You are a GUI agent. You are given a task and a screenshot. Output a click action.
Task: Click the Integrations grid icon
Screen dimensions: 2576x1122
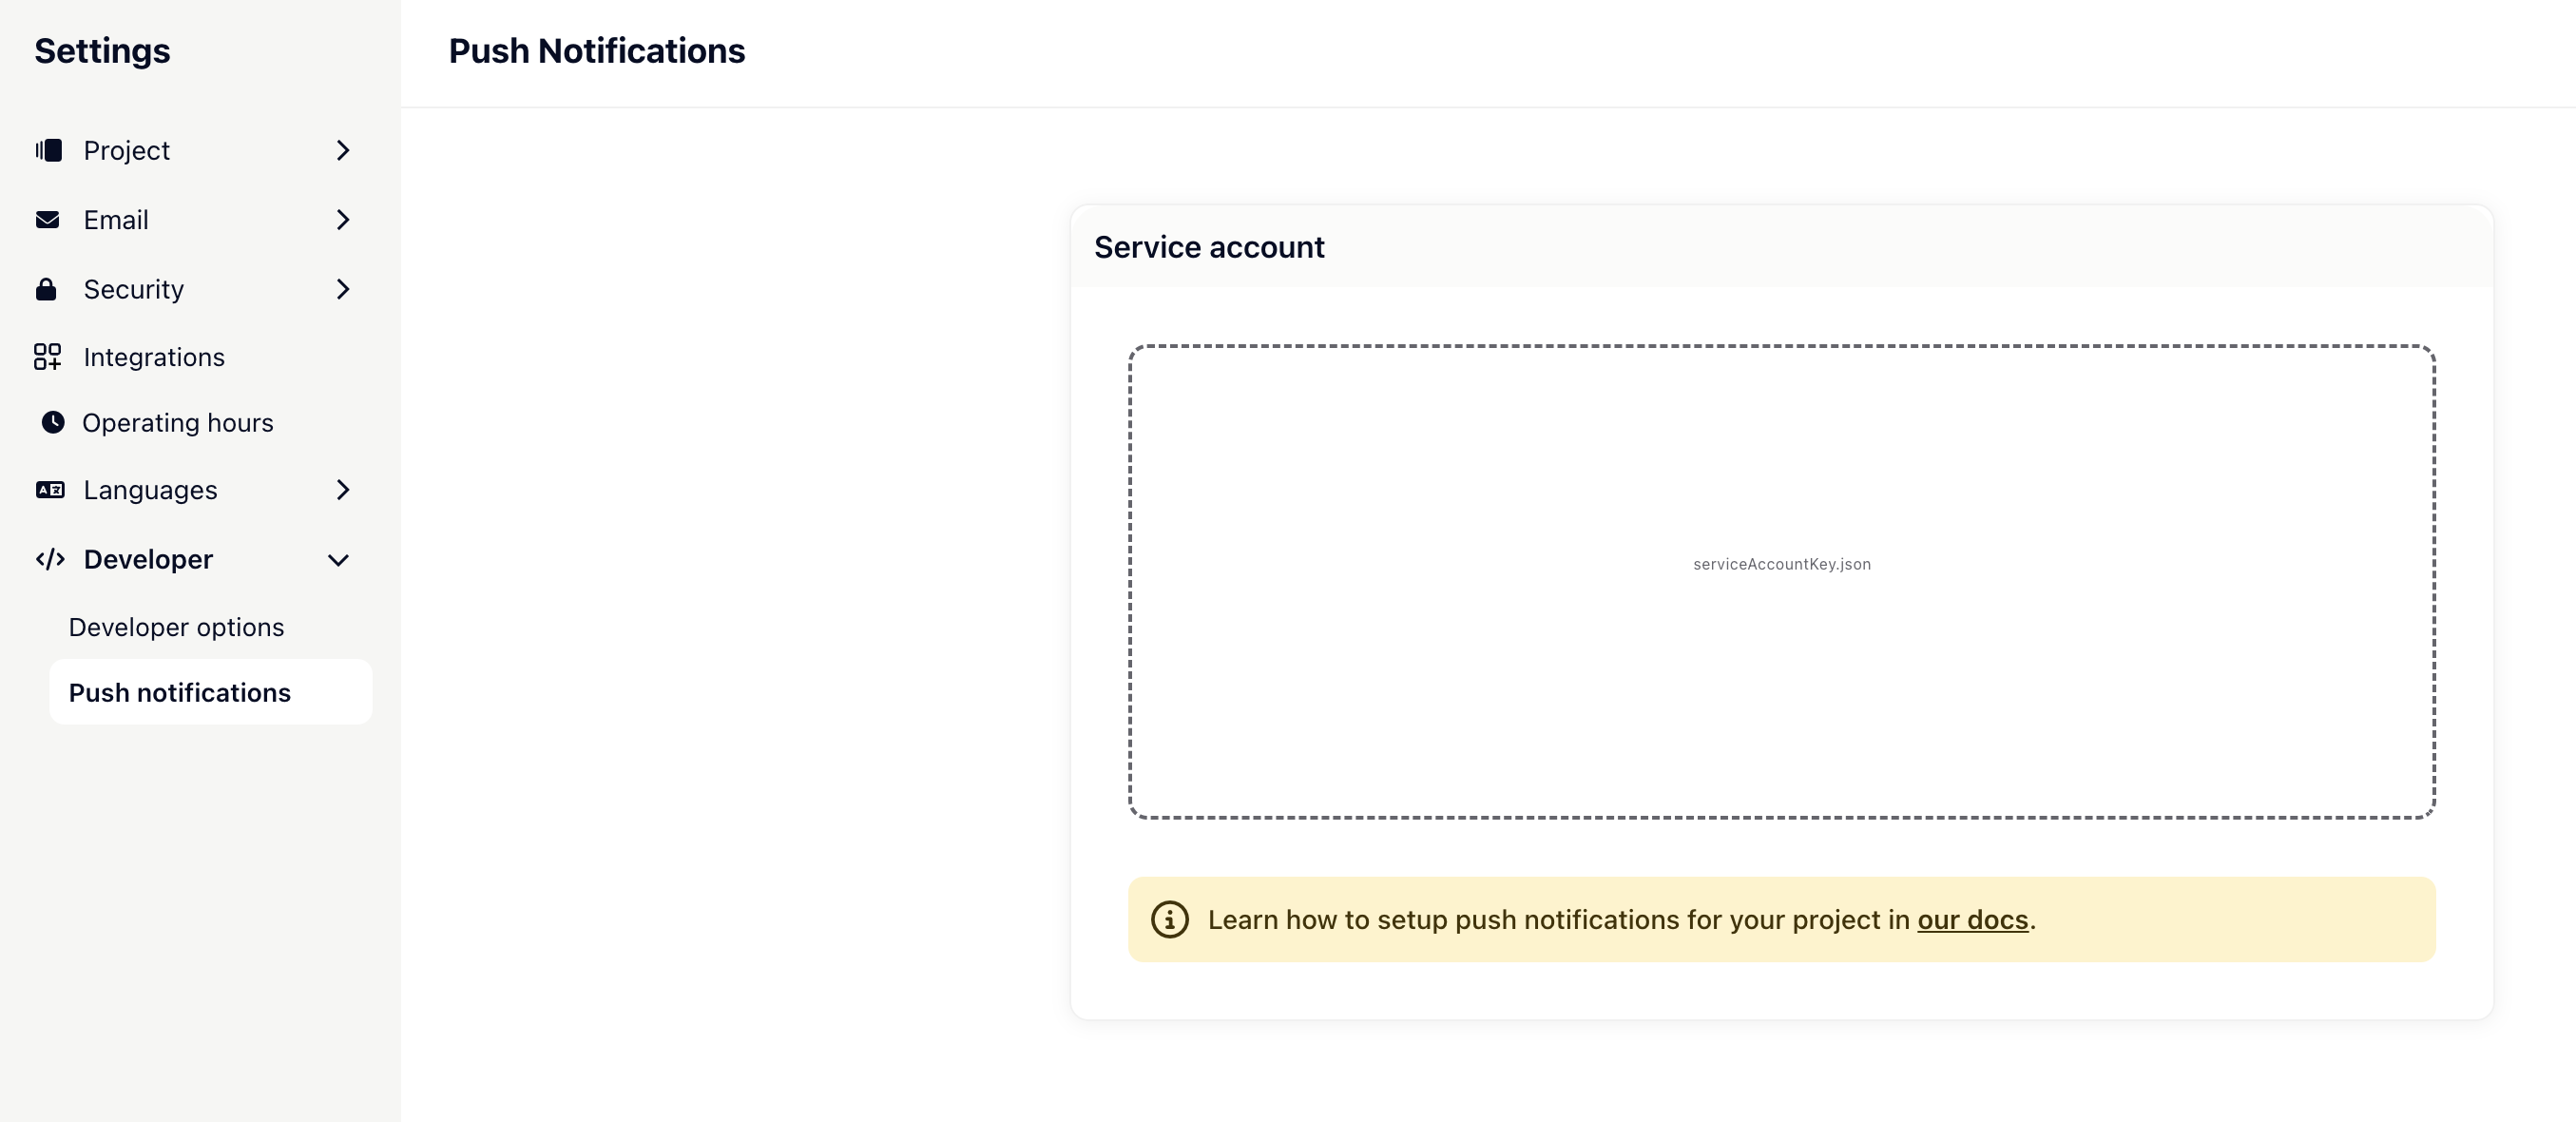[x=47, y=357]
